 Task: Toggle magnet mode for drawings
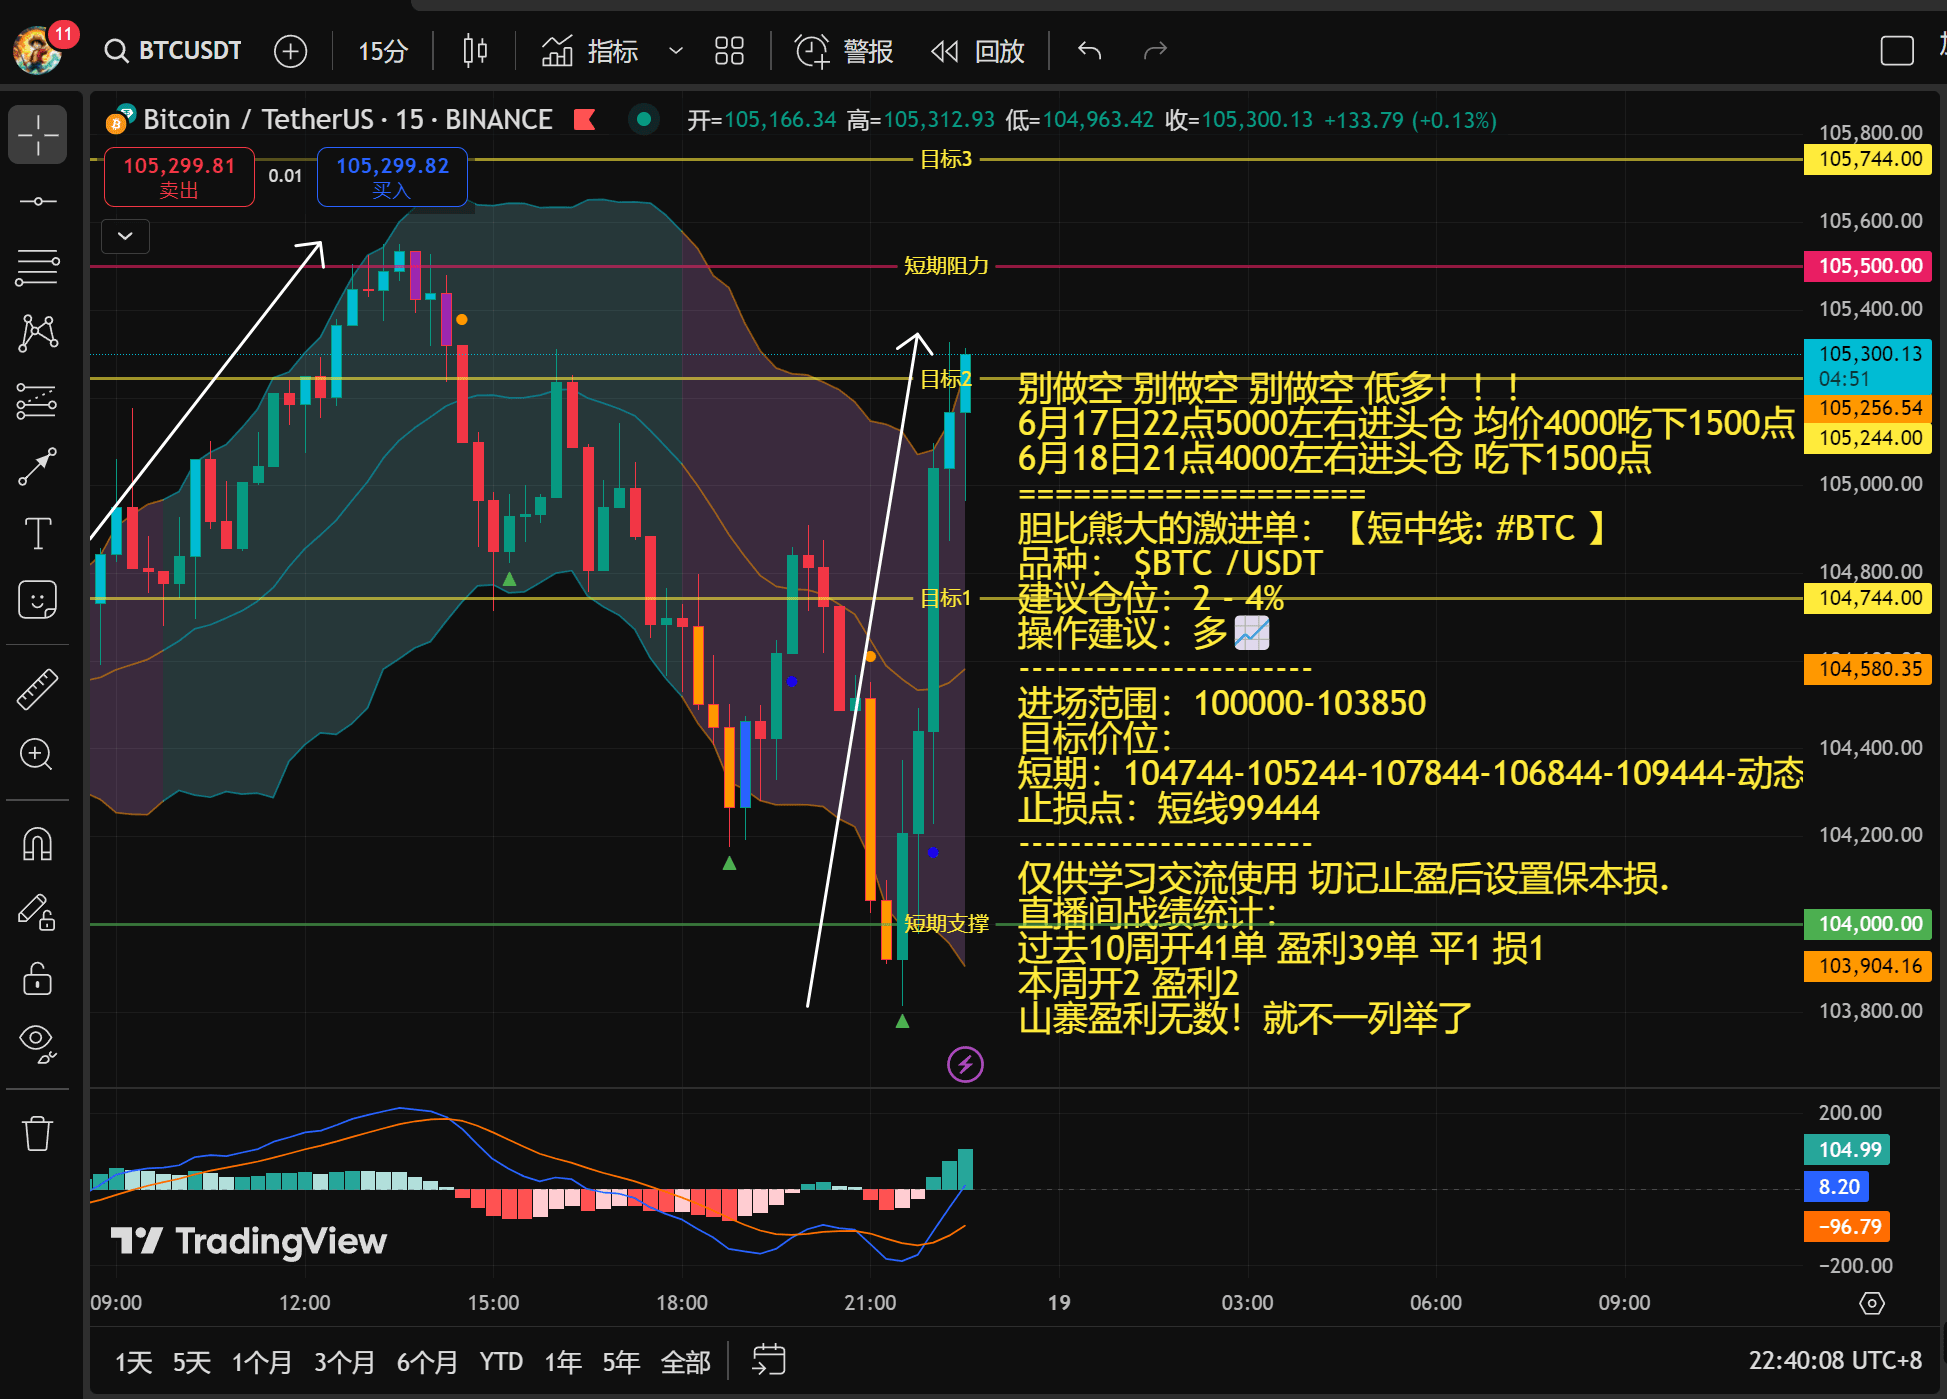click(x=38, y=845)
